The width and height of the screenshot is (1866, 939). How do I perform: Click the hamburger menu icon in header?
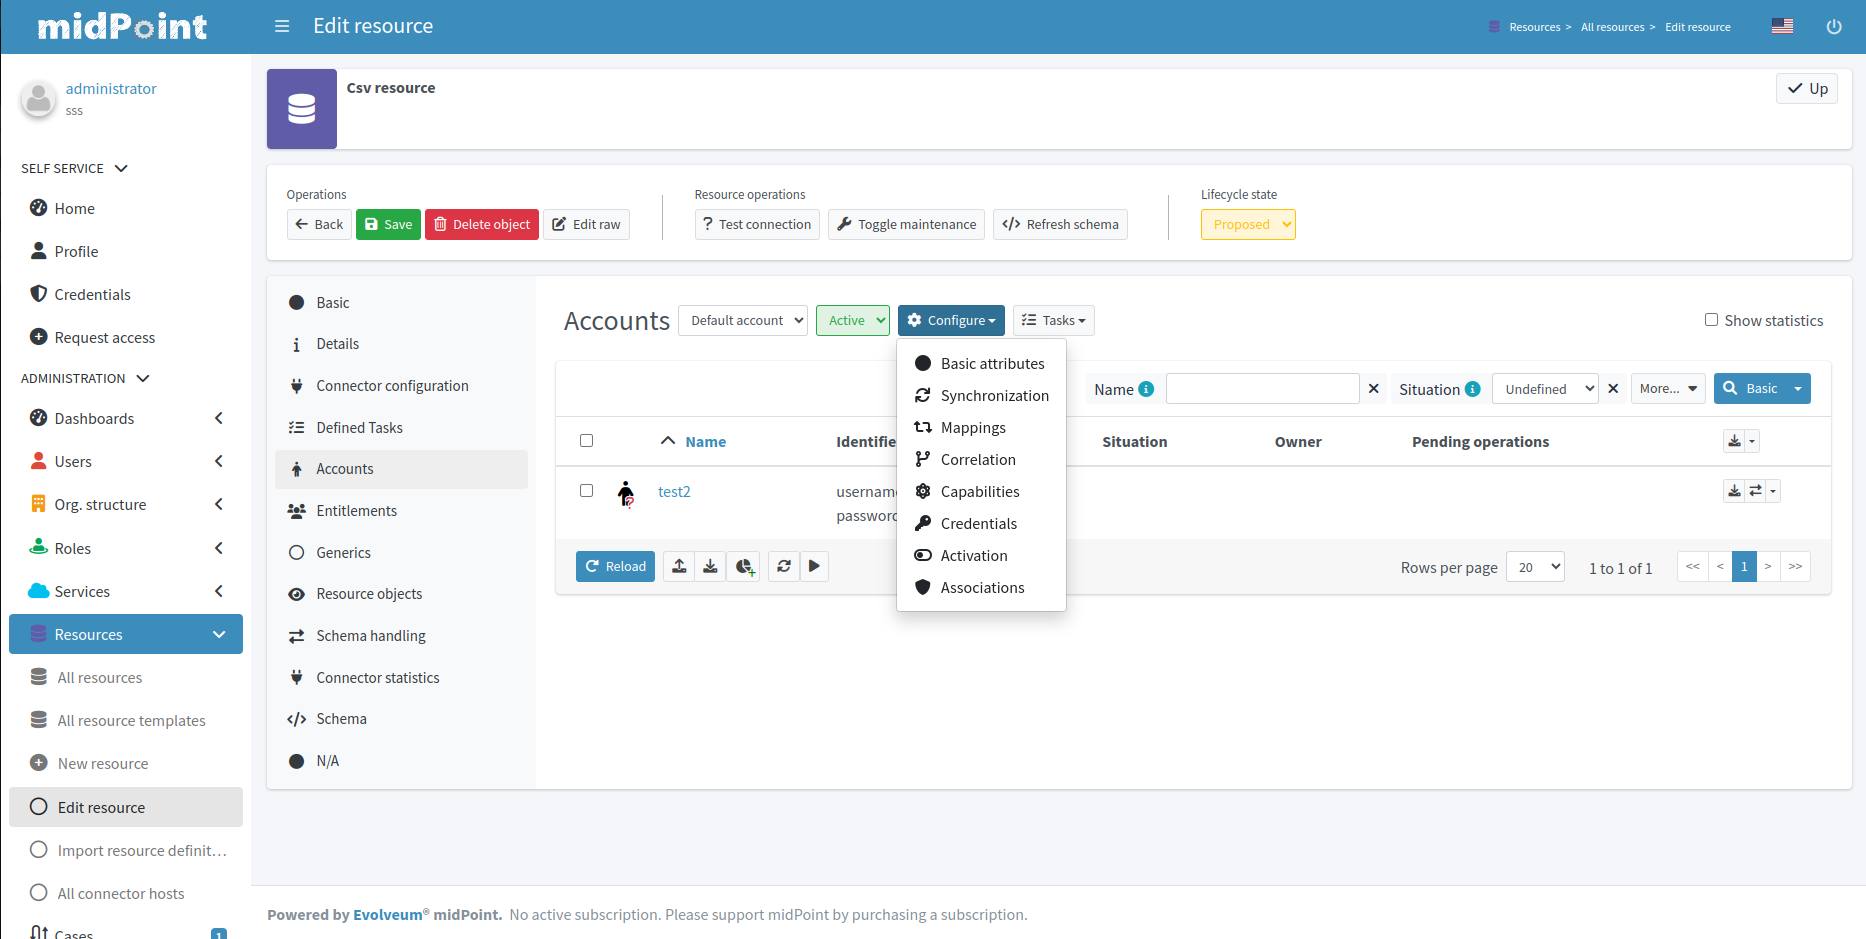coord(282,26)
